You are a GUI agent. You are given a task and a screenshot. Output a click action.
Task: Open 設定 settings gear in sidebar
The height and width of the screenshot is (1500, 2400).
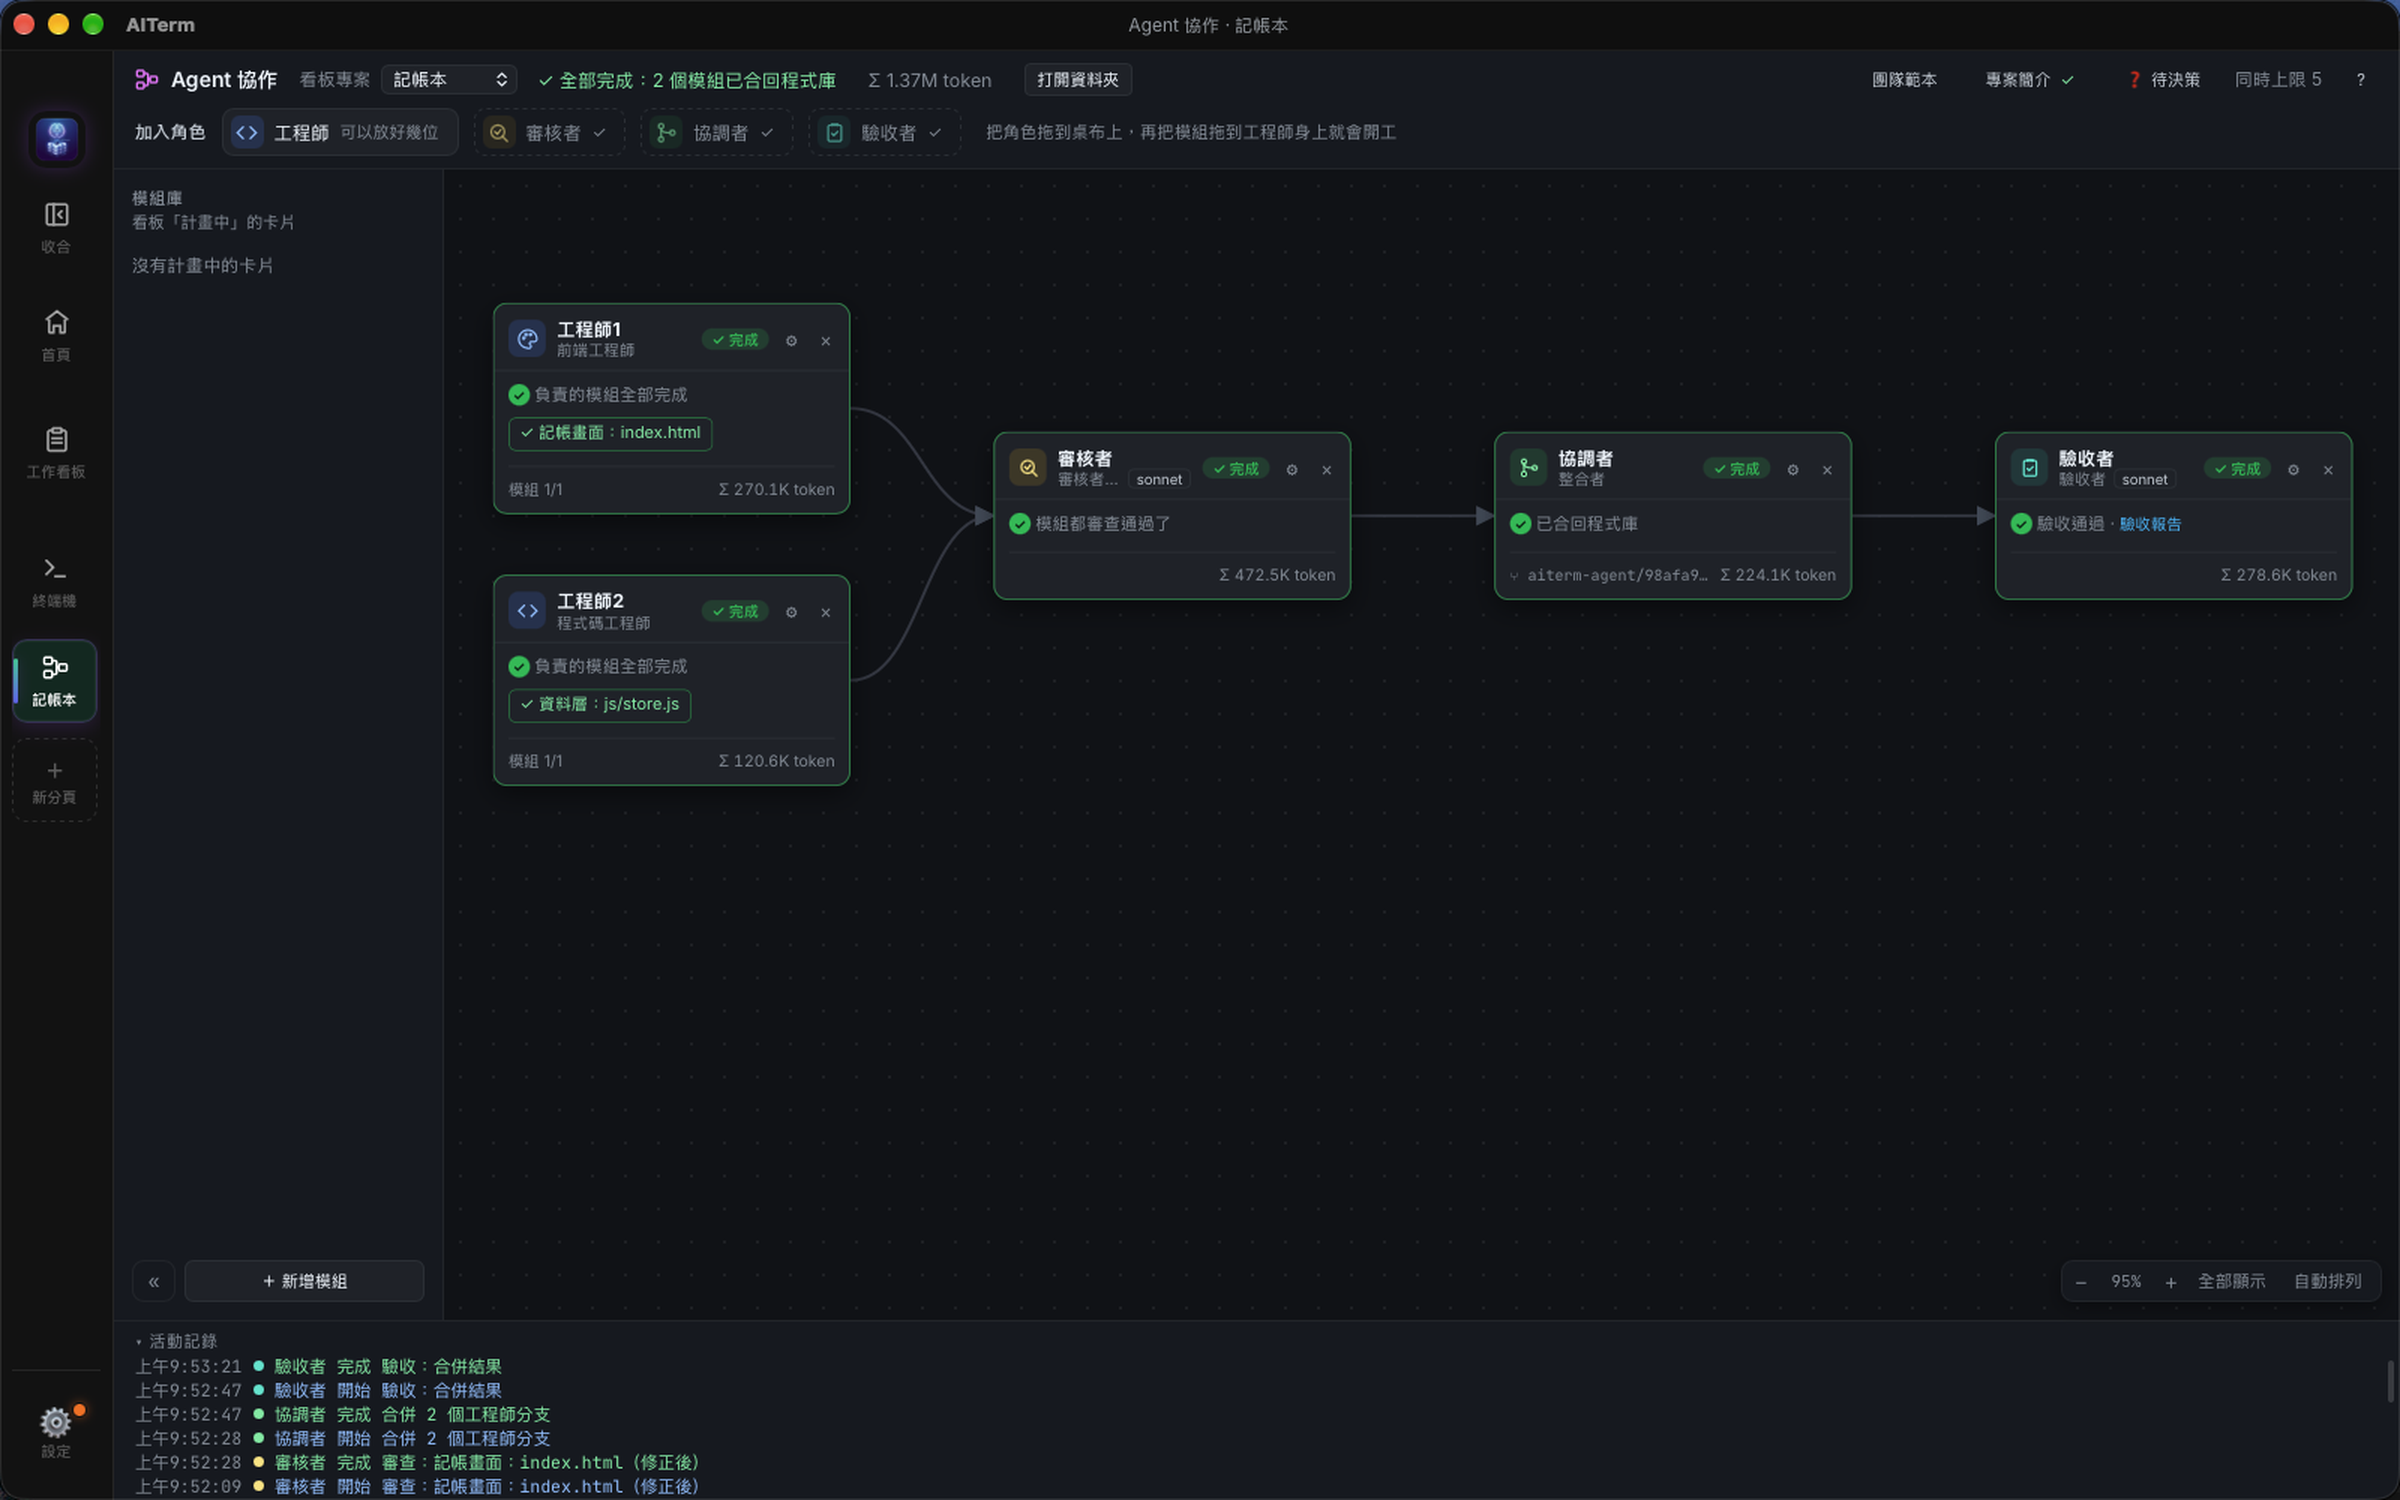coord(56,1430)
